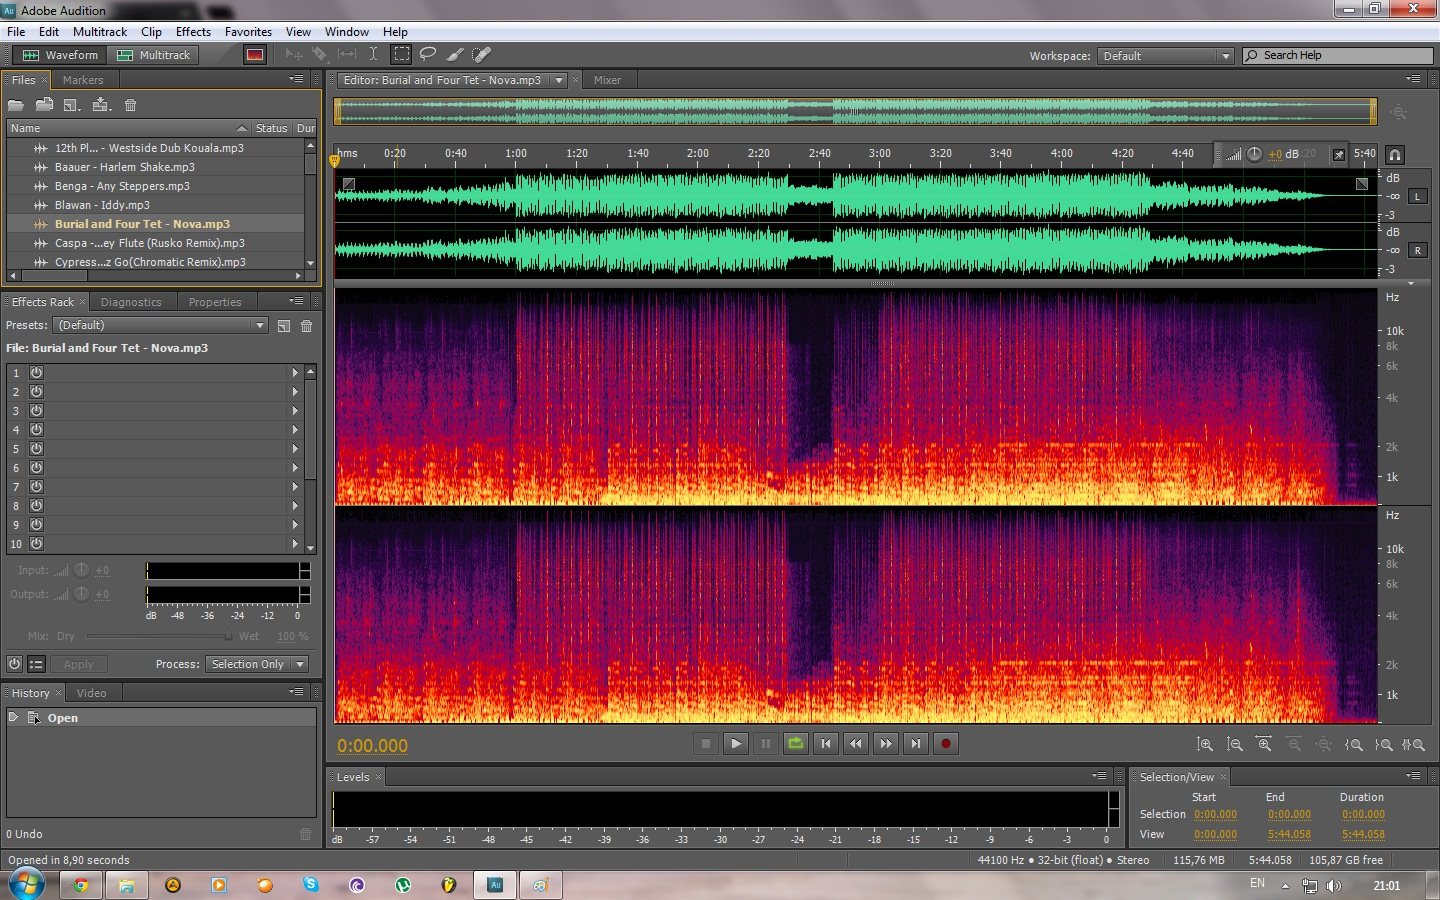
Task: Toggle the snapping magnet icon
Action: coord(1395,155)
